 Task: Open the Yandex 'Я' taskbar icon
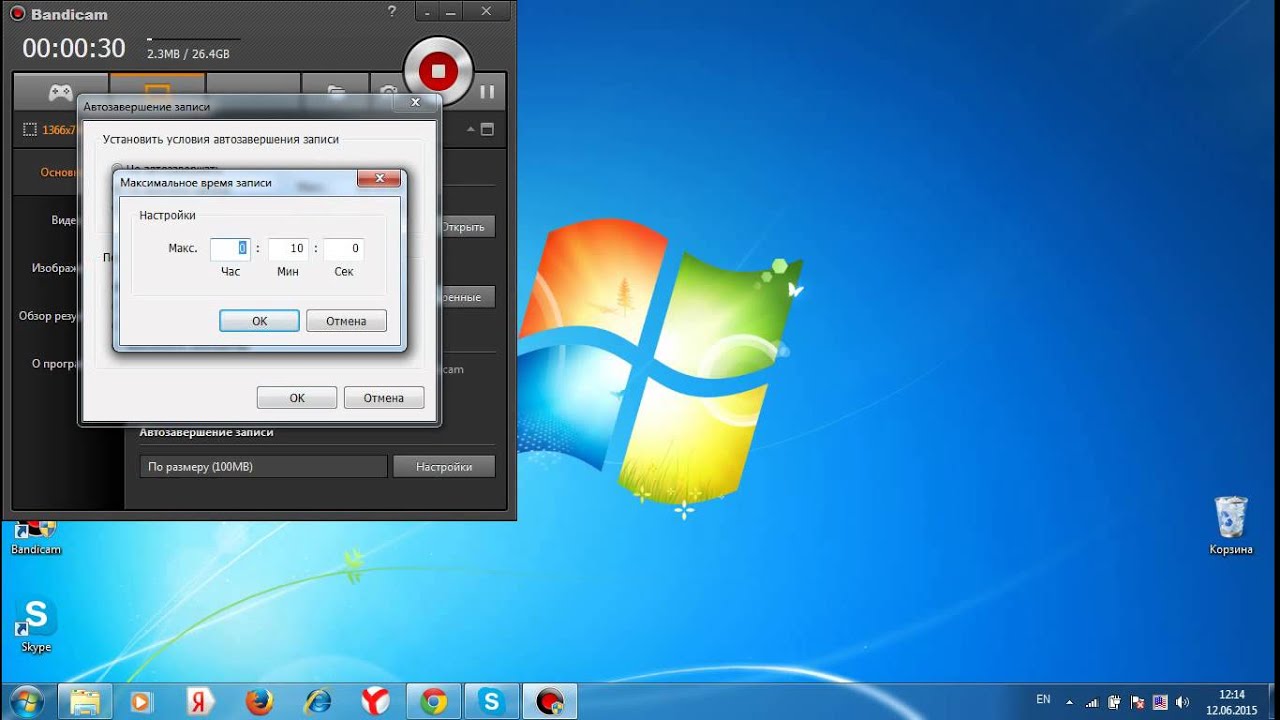(x=200, y=701)
